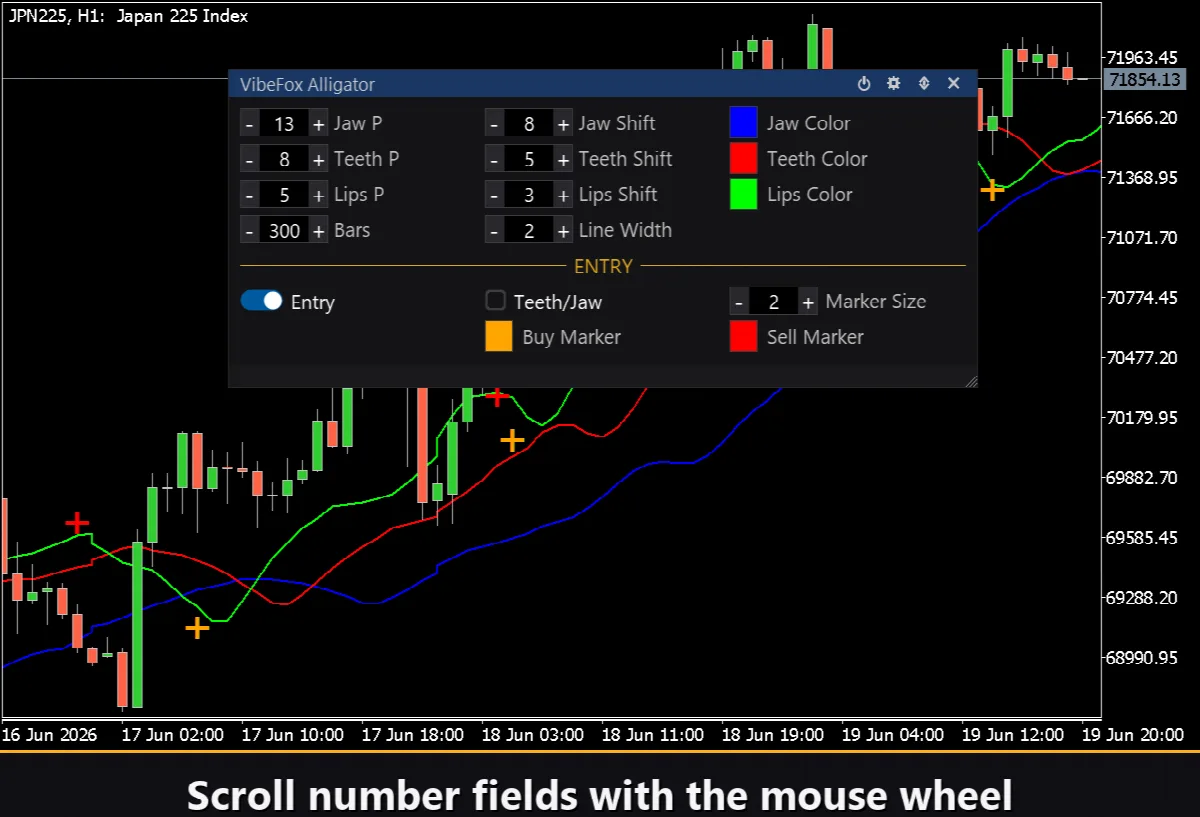Decrease Lips P value
This screenshot has height=817, width=1200.
(x=249, y=195)
